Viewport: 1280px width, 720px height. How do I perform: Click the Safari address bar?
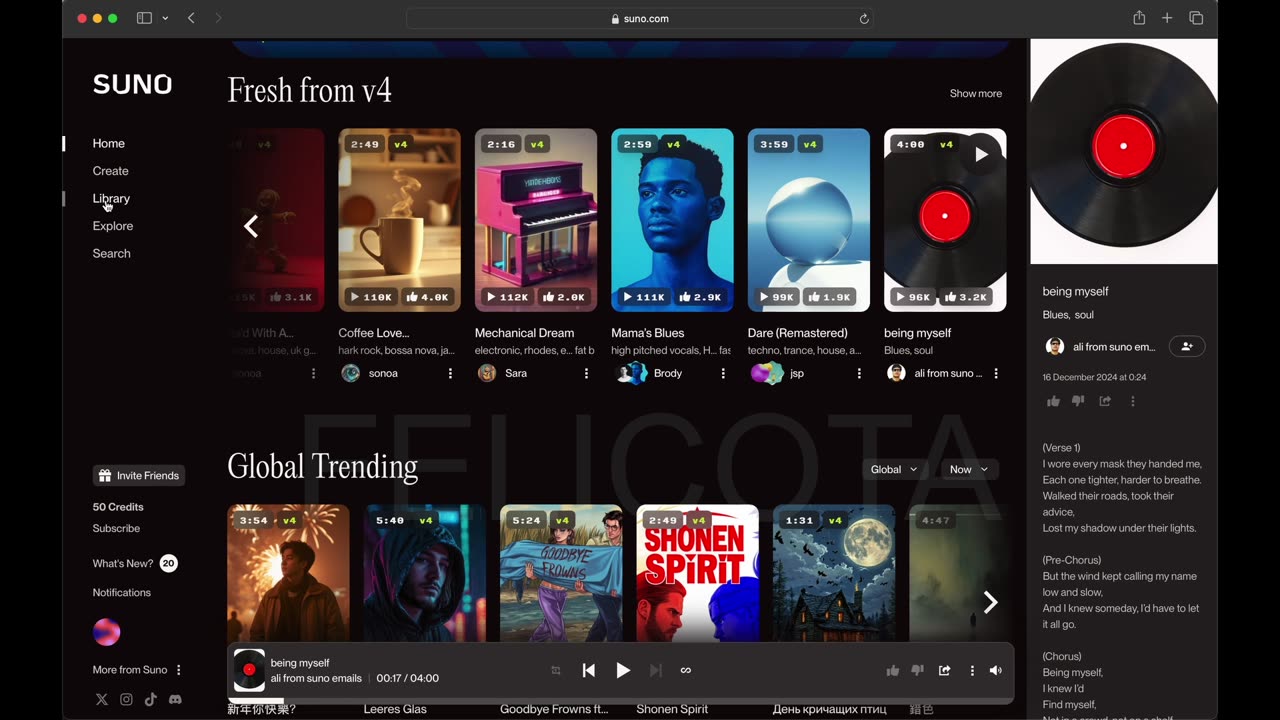tap(640, 18)
